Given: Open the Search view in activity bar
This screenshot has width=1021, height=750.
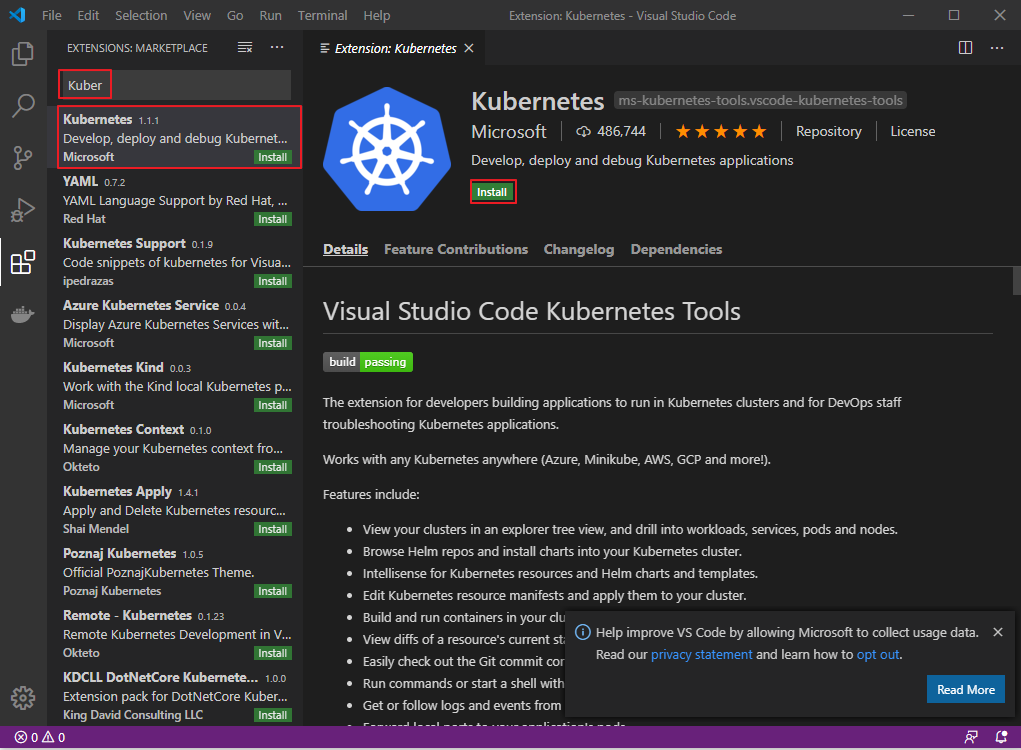Looking at the screenshot, I should click(23, 105).
